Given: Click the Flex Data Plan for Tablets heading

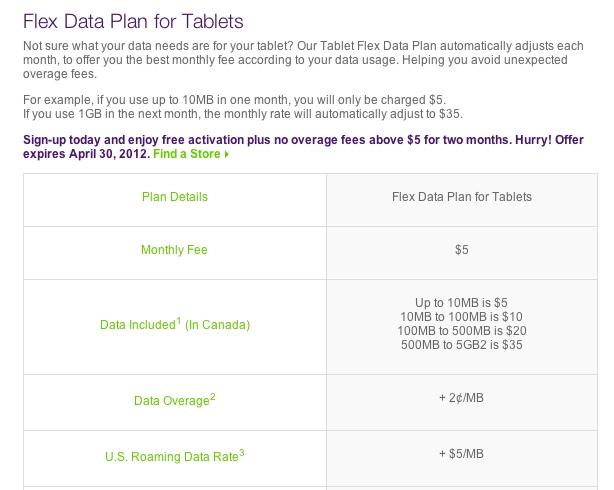Looking at the screenshot, I should tap(133, 21).
